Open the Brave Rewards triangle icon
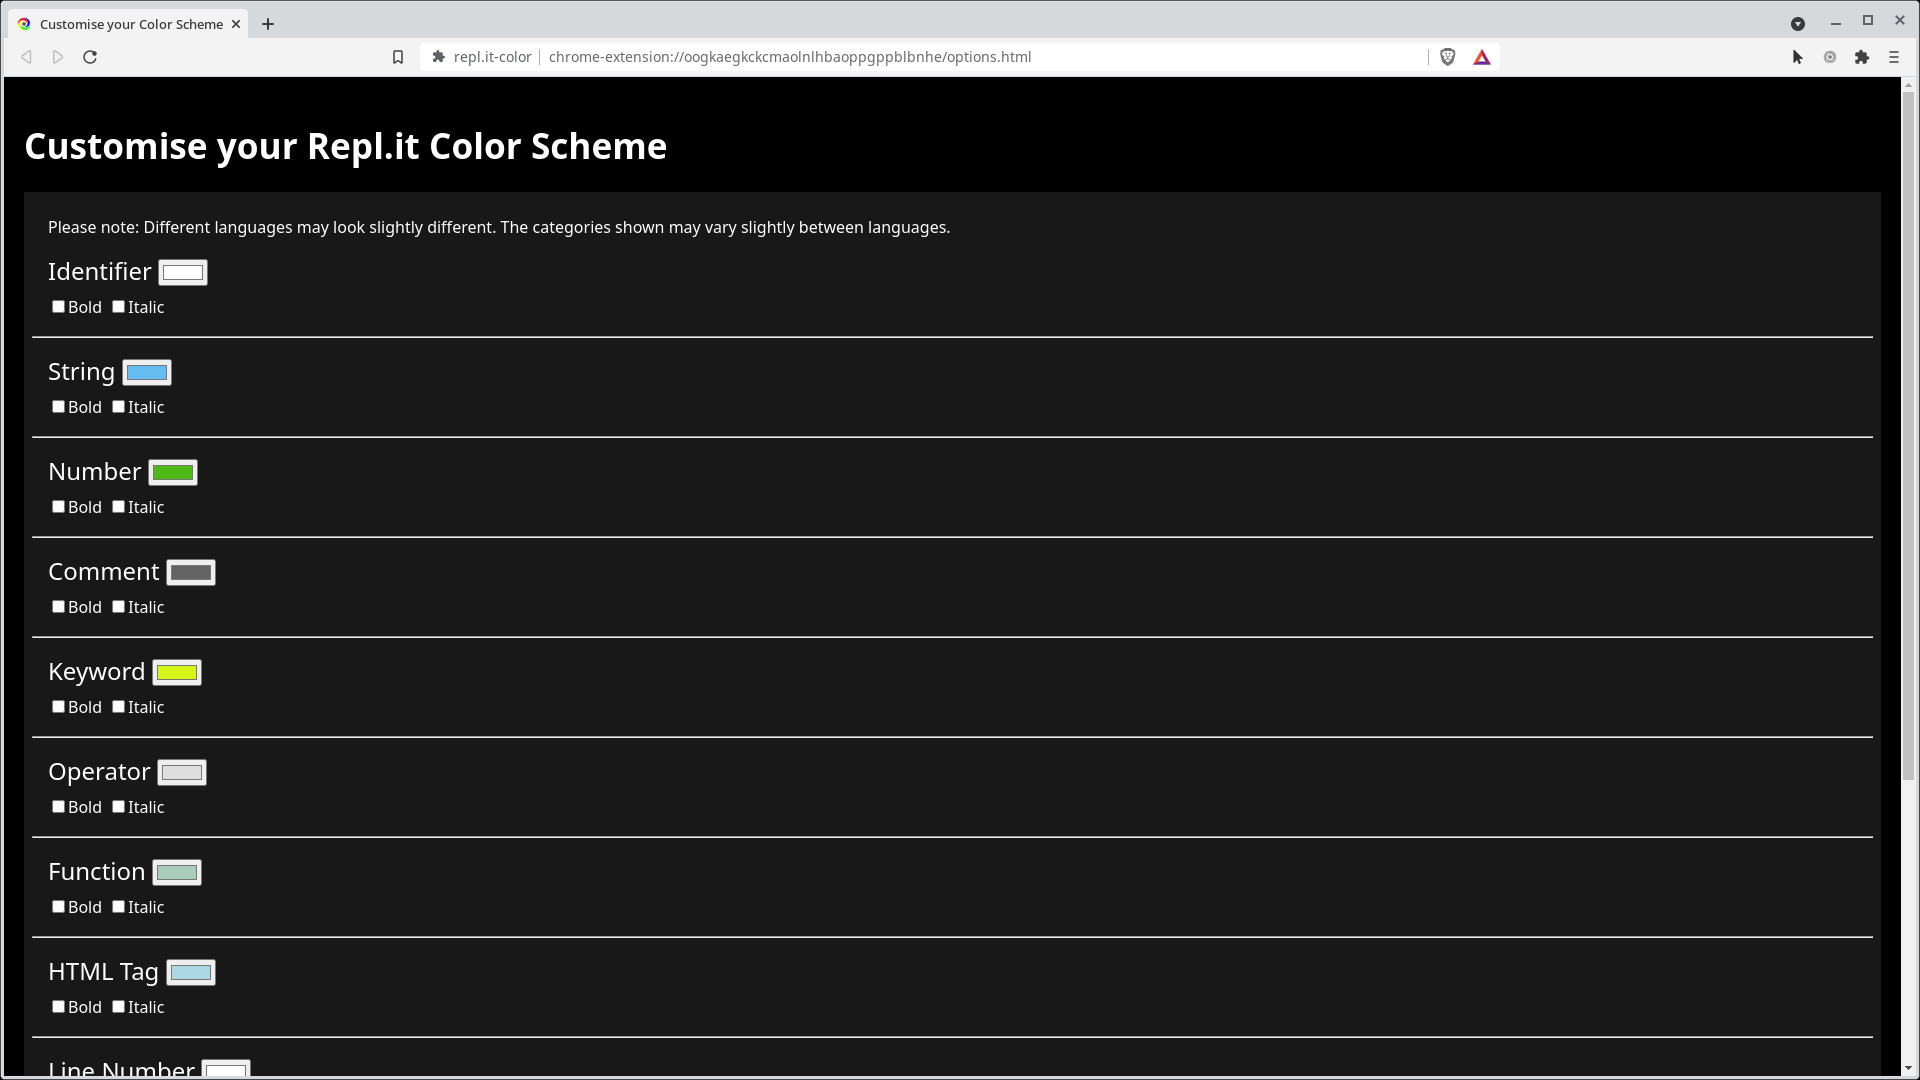 pyautogui.click(x=1482, y=57)
